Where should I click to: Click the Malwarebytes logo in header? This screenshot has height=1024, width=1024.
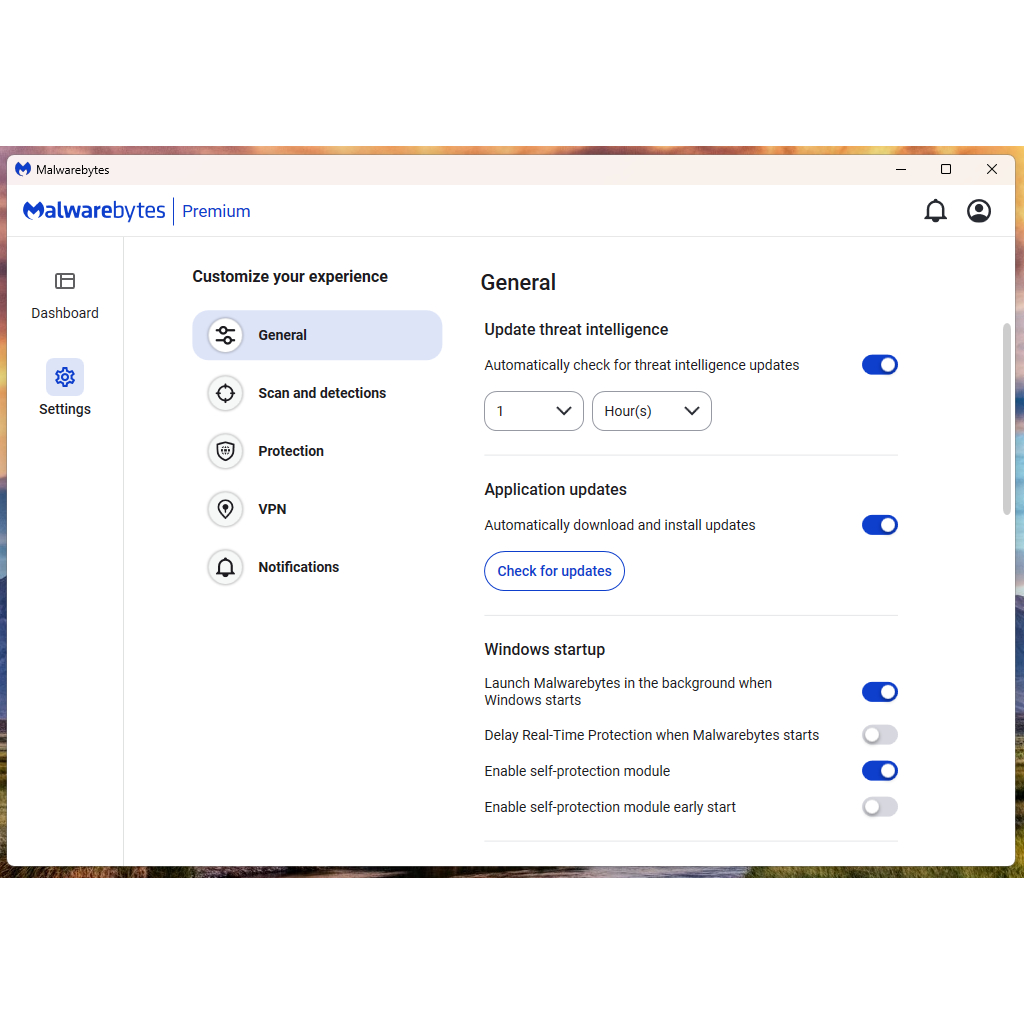(x=94, y=211)
